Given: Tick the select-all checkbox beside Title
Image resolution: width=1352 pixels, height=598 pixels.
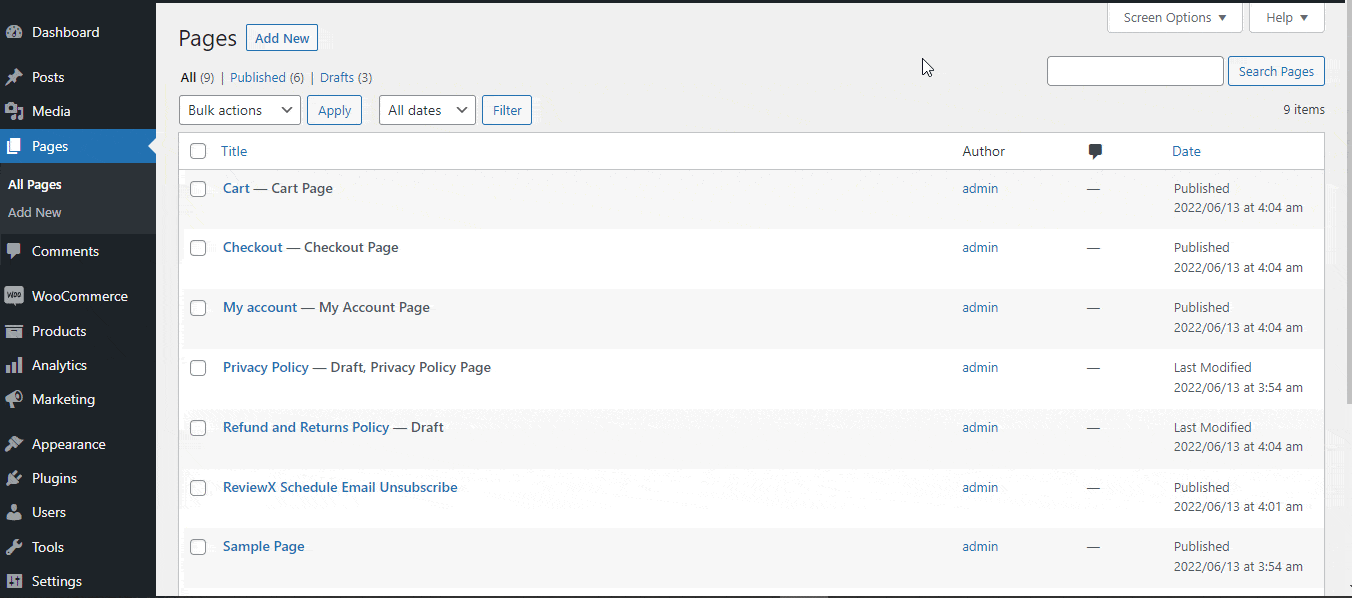Looking at the screenshot, I should click(198, 151).
